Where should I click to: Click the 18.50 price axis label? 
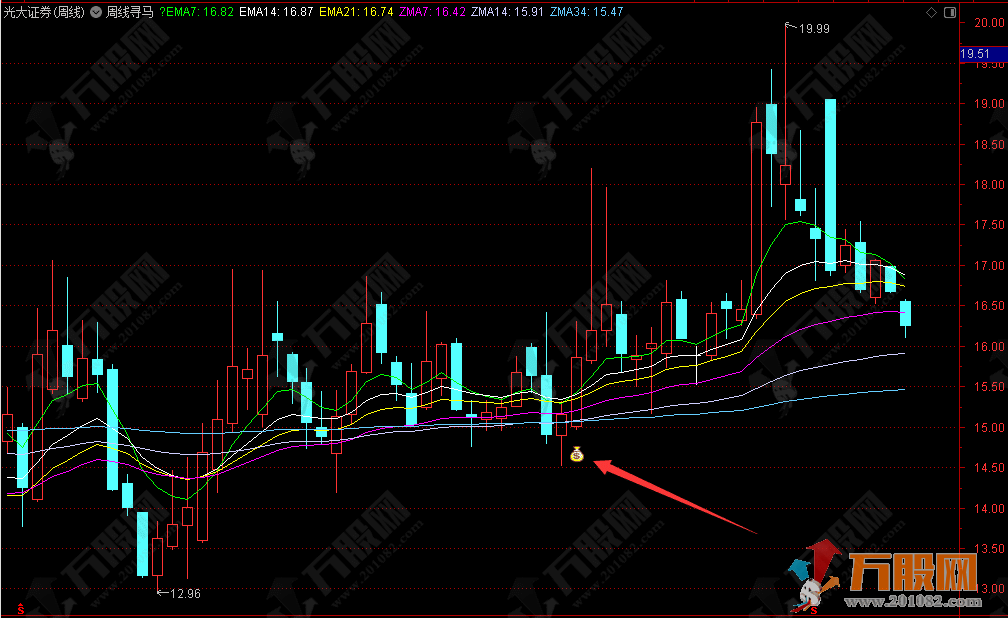(989, 145)
